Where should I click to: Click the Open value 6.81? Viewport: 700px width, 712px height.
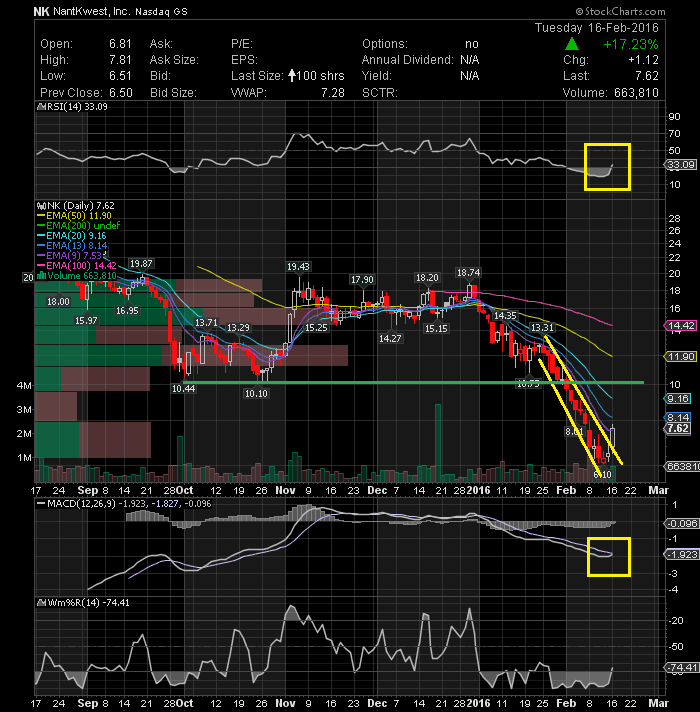click(x=120, y=44)
